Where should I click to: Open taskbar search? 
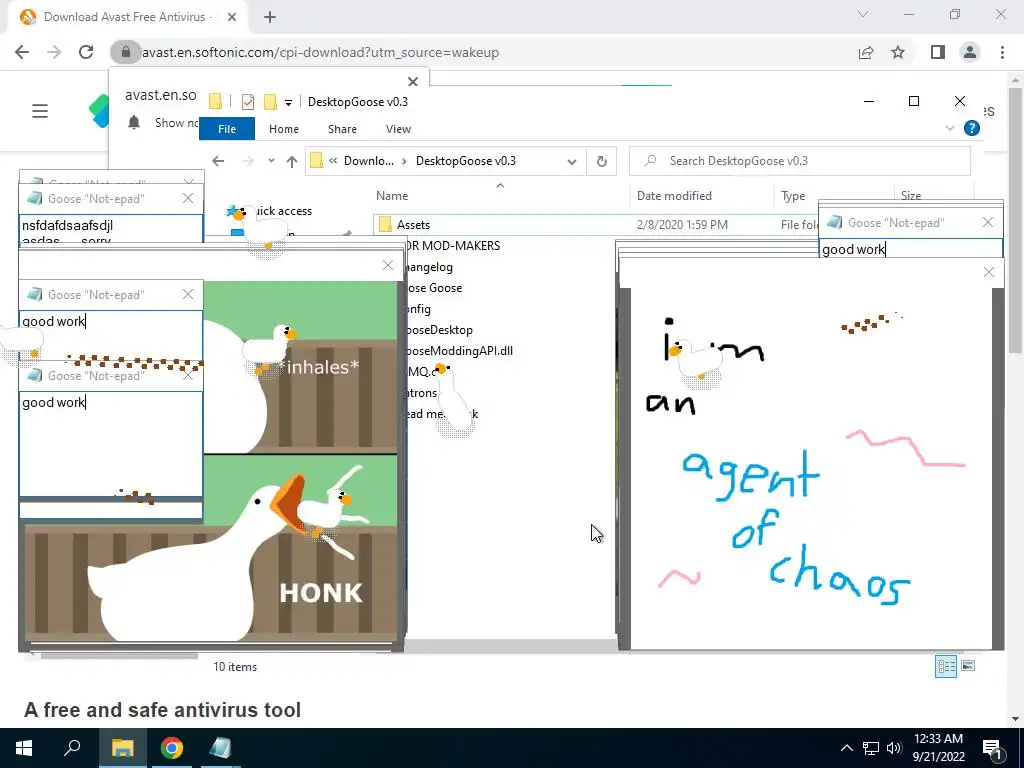pos(72,748)
